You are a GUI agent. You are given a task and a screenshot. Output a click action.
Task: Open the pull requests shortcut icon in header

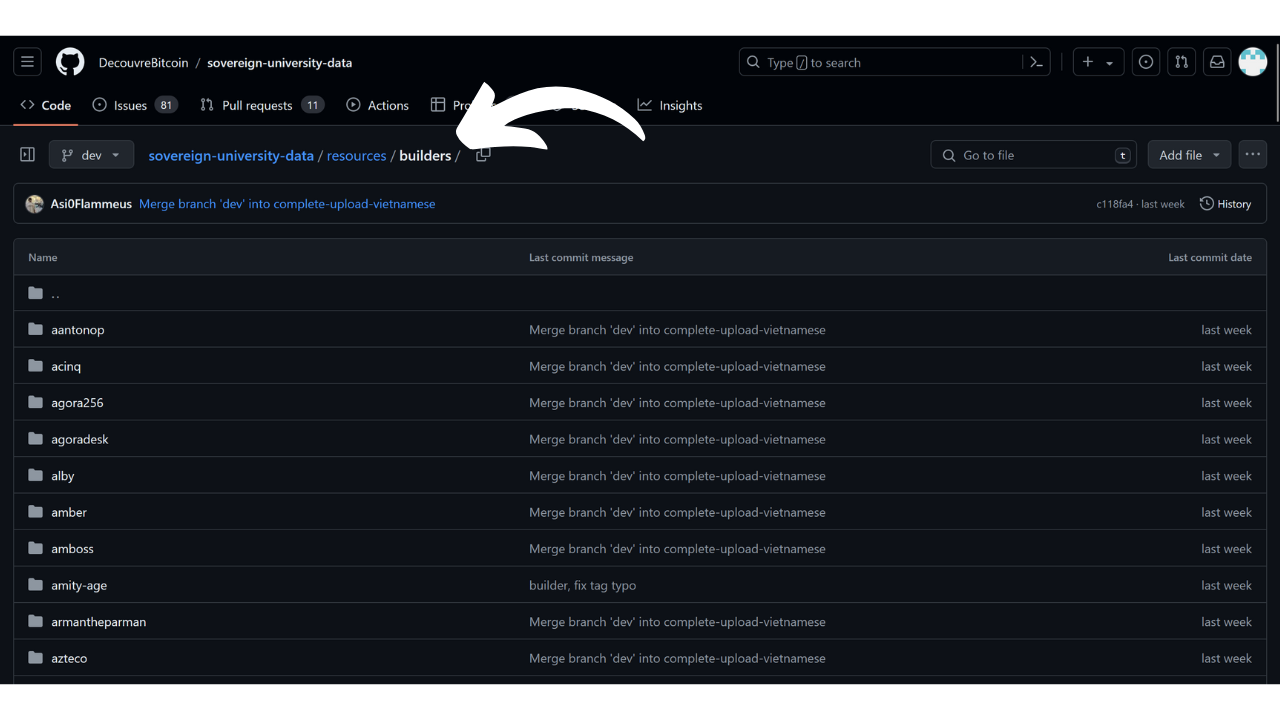pyautogui.click(x=1181, y=62)
